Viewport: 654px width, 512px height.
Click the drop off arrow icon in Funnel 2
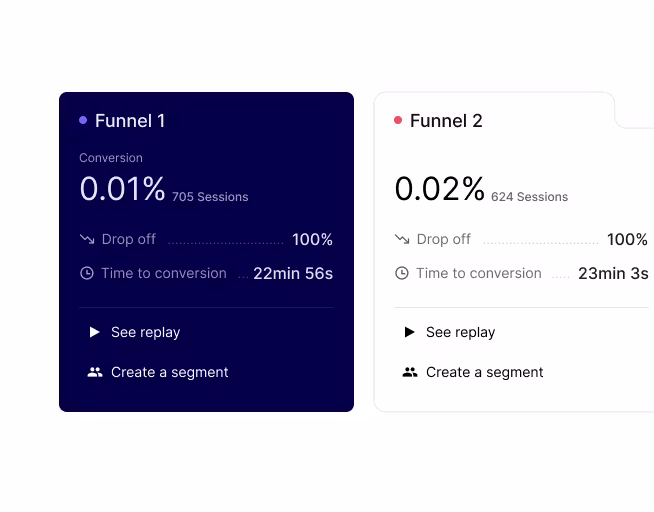(402, 239)
